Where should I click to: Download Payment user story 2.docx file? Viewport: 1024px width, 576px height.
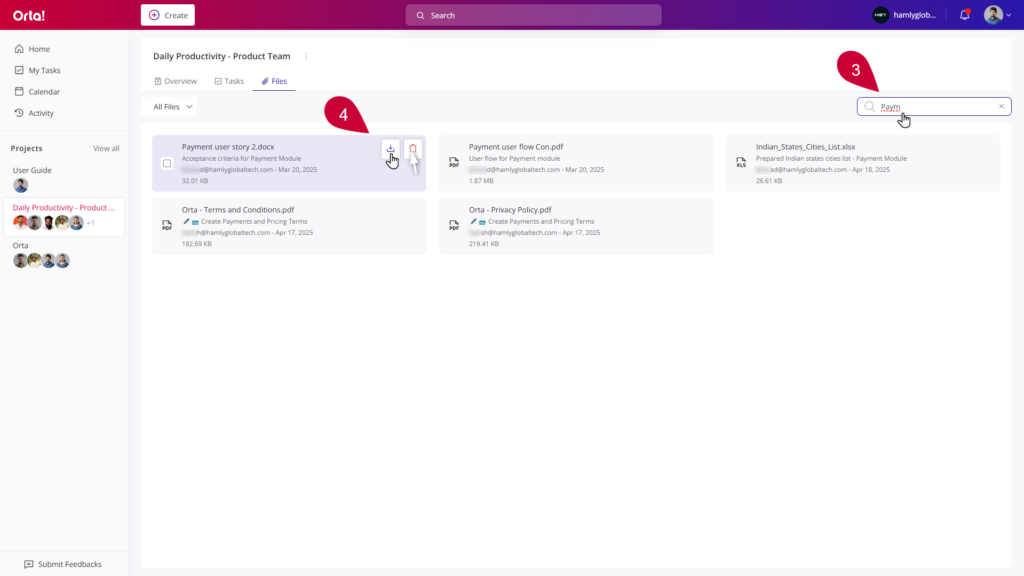pos(390,149)
